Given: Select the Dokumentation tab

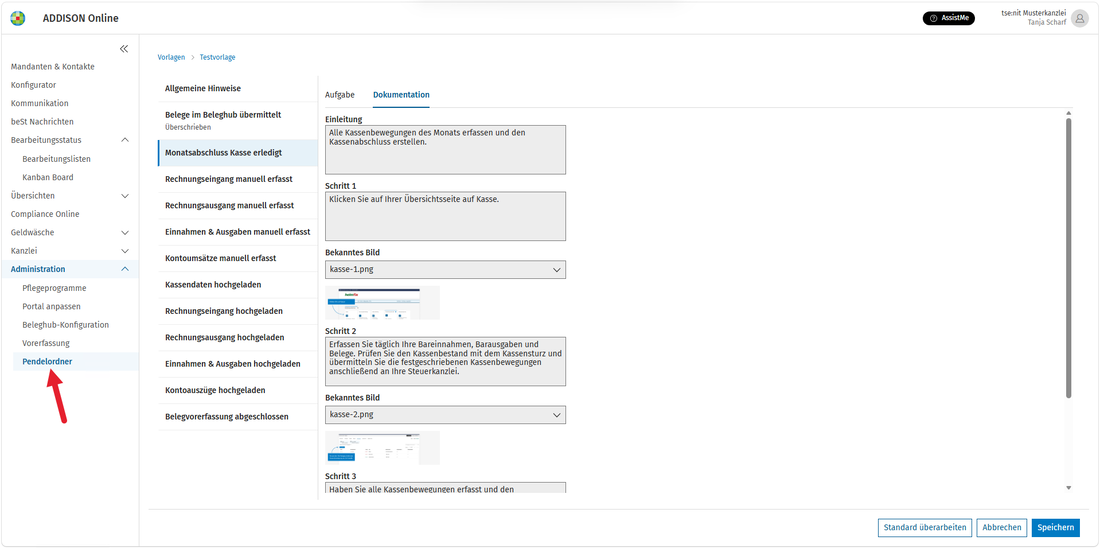Looking at the screenshot, I should click(401, 95).
